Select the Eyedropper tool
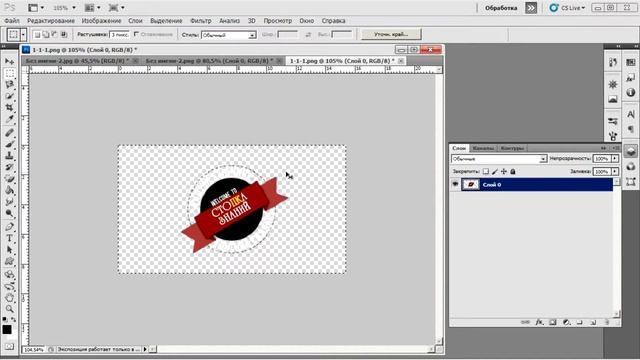Screen dimensions: 640x360 pos(9,119)
